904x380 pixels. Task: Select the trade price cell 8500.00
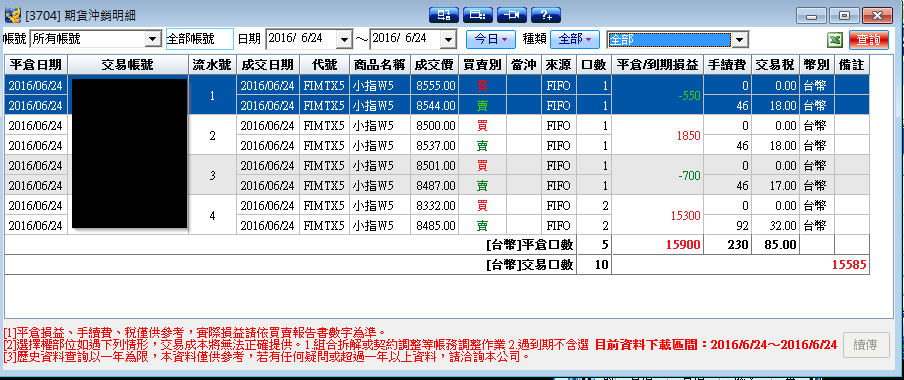434,125
